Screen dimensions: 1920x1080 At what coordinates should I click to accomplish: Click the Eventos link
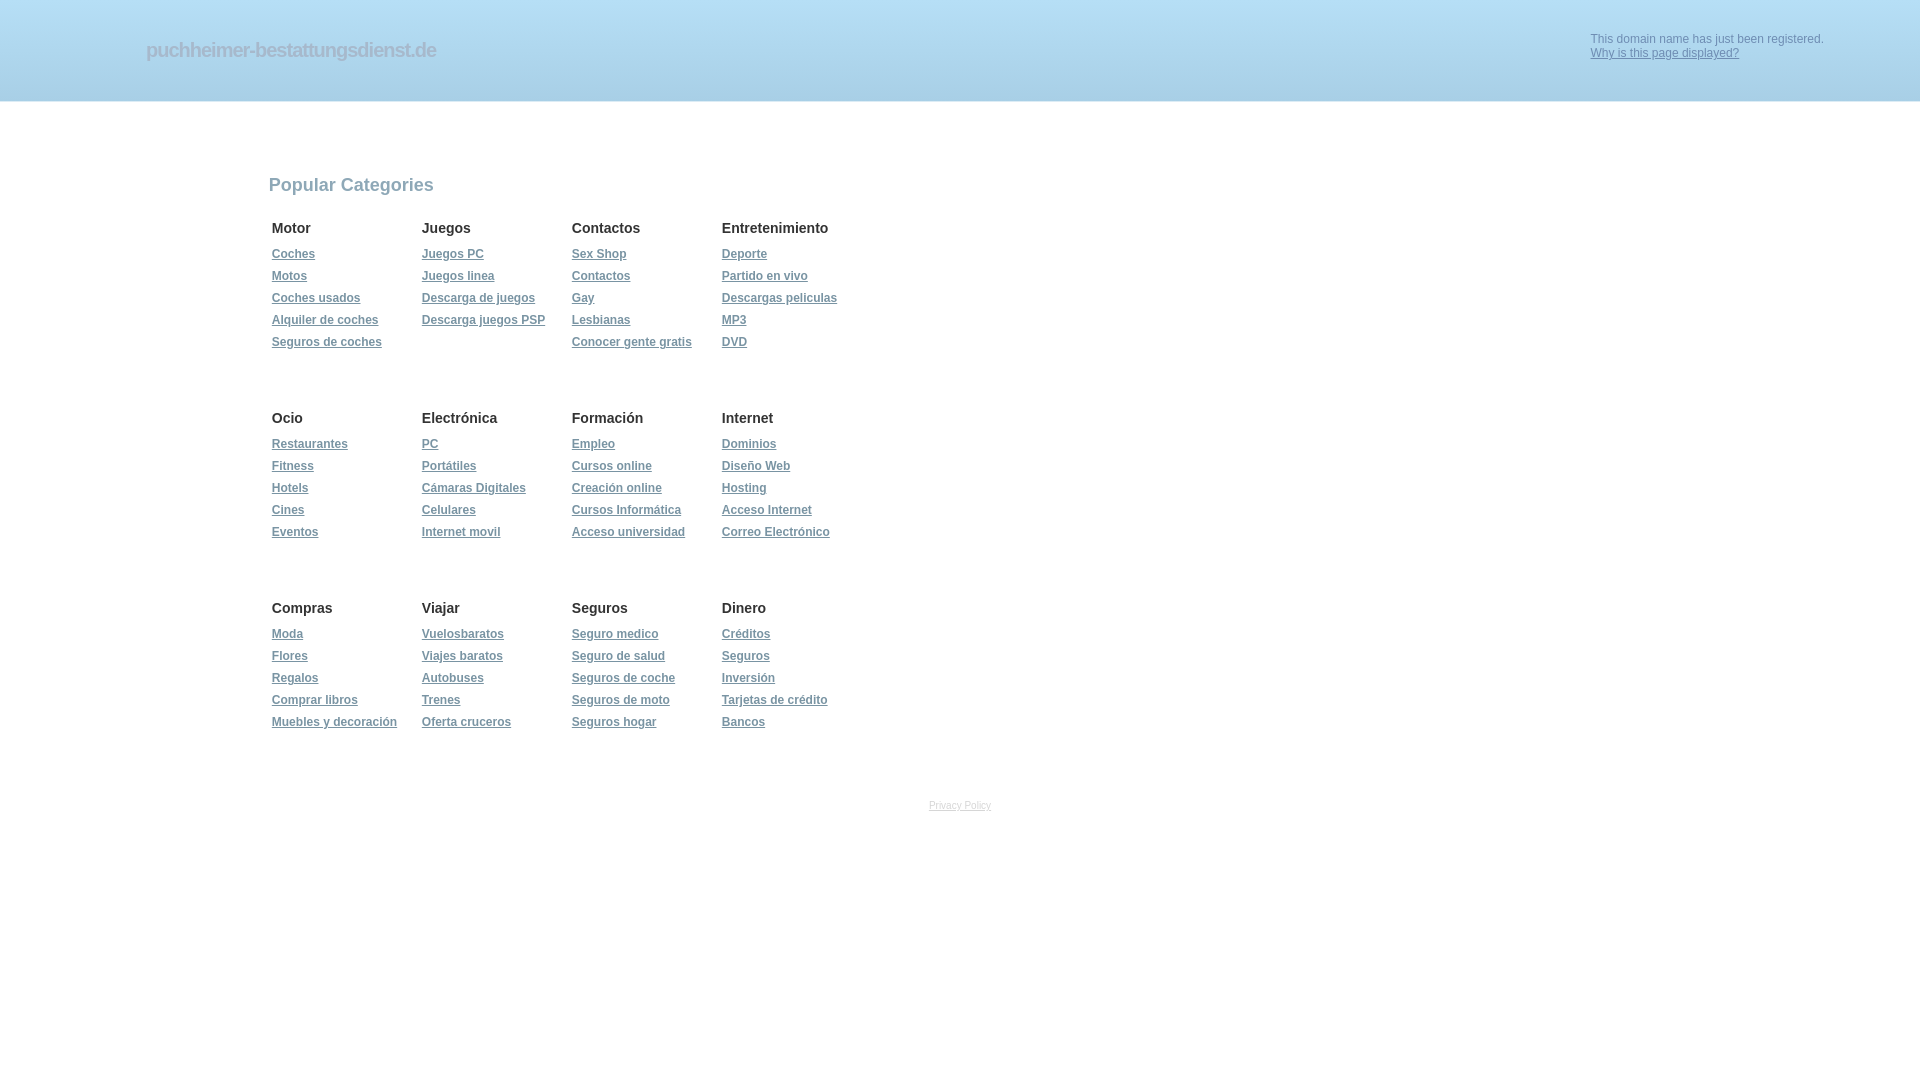click(x=295, y=532)
